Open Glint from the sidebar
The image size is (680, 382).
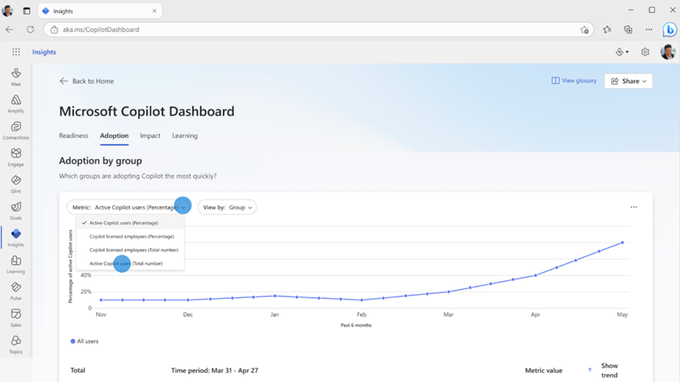(16, 184)
